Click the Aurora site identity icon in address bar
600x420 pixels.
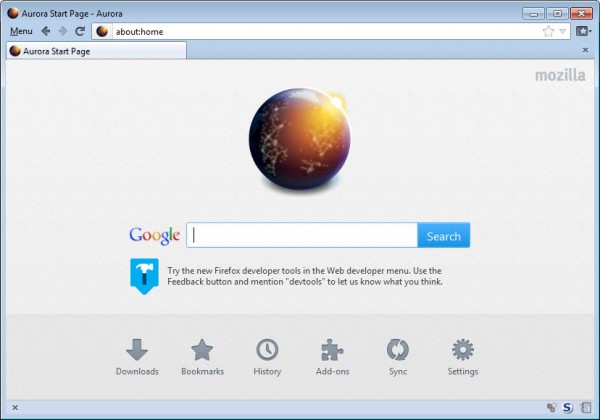point(102,31)
